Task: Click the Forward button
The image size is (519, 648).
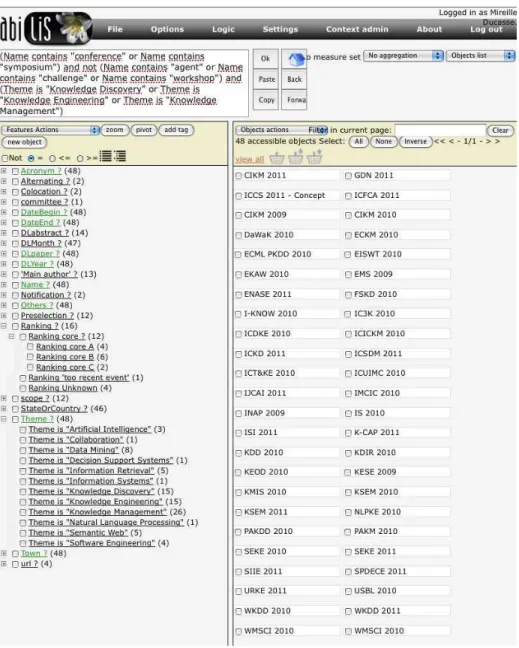Action: click(294, 100)
